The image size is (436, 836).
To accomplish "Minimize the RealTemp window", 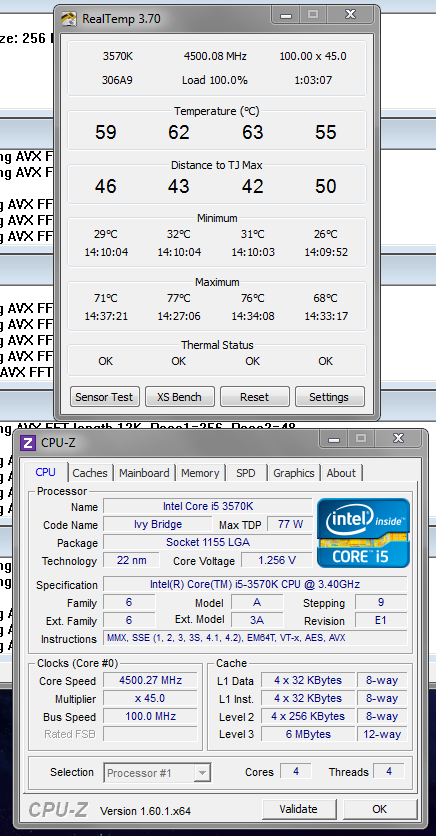I will pos(286,15).
